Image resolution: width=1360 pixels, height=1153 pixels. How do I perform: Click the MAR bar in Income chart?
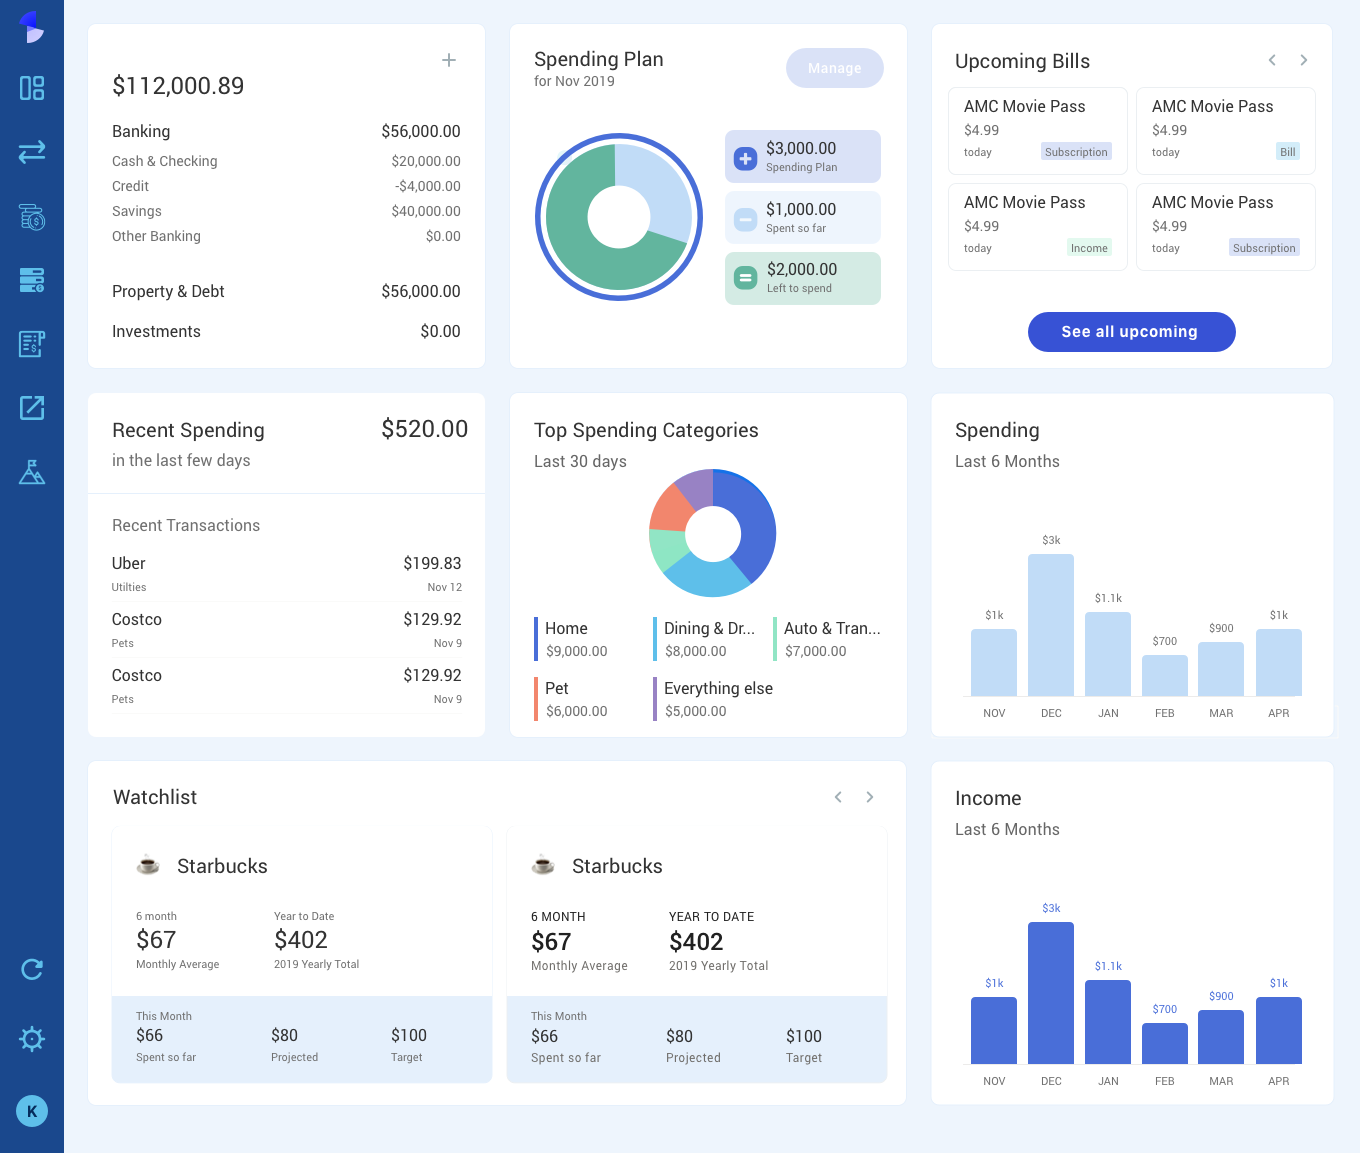click(x=1221, y=1037)
